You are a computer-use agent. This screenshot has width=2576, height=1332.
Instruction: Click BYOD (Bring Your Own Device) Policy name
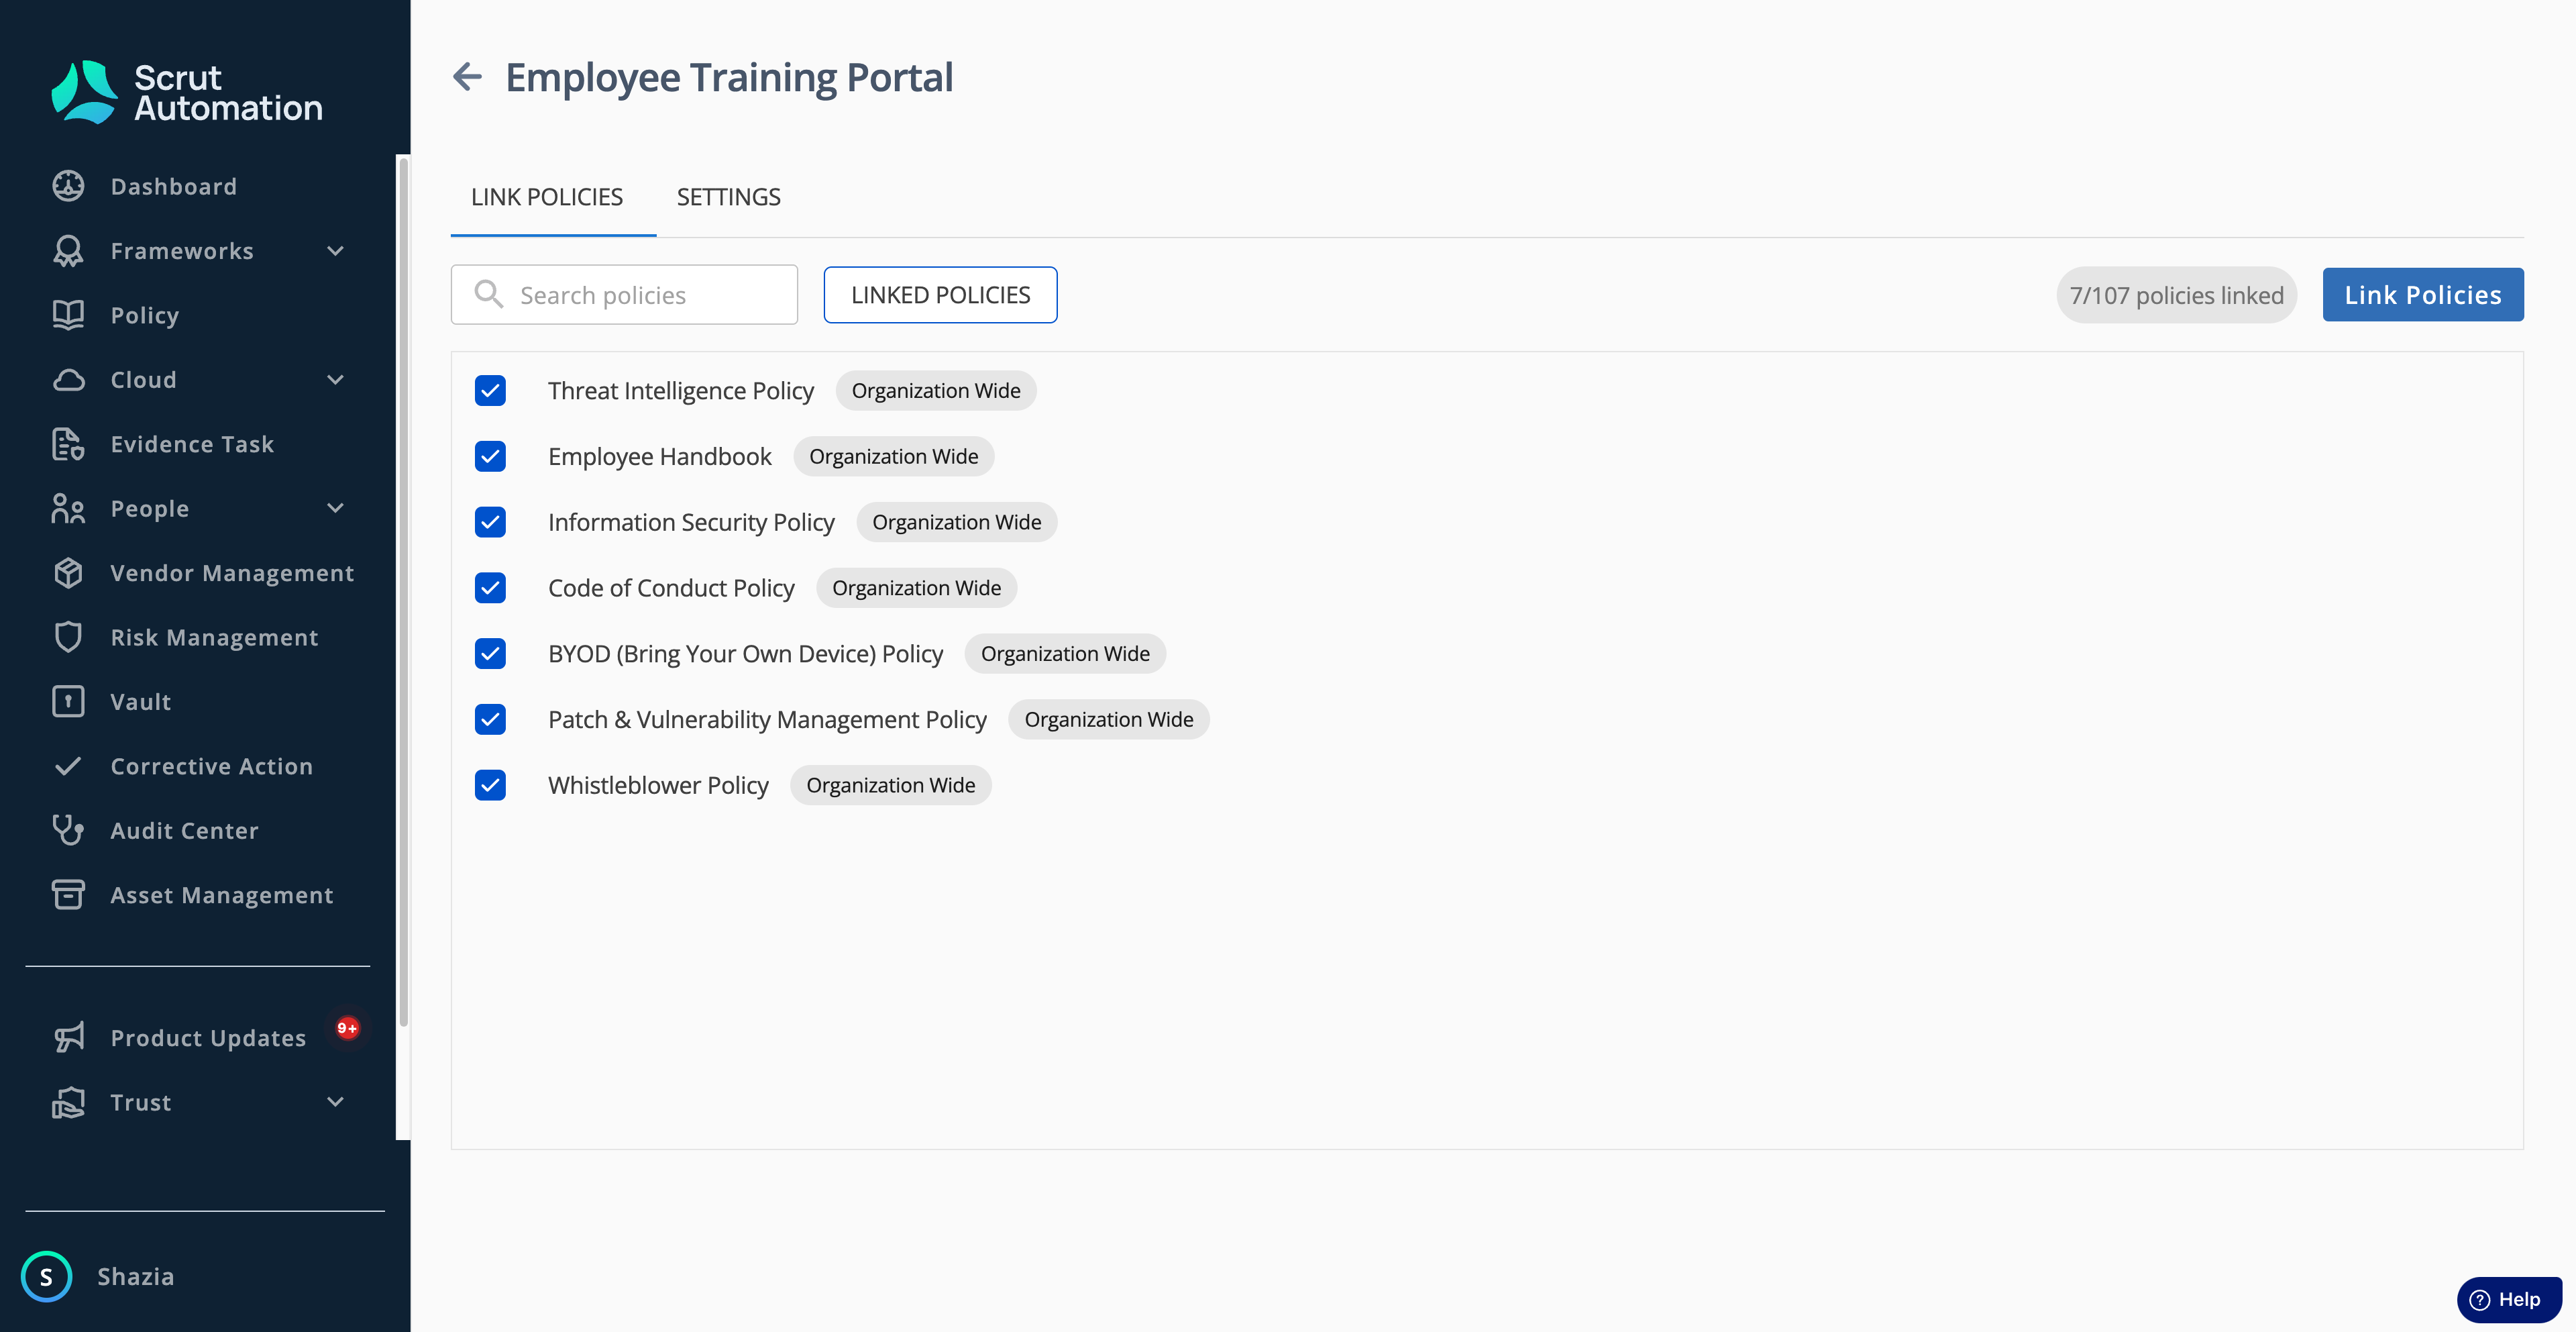tap(745, 654)
